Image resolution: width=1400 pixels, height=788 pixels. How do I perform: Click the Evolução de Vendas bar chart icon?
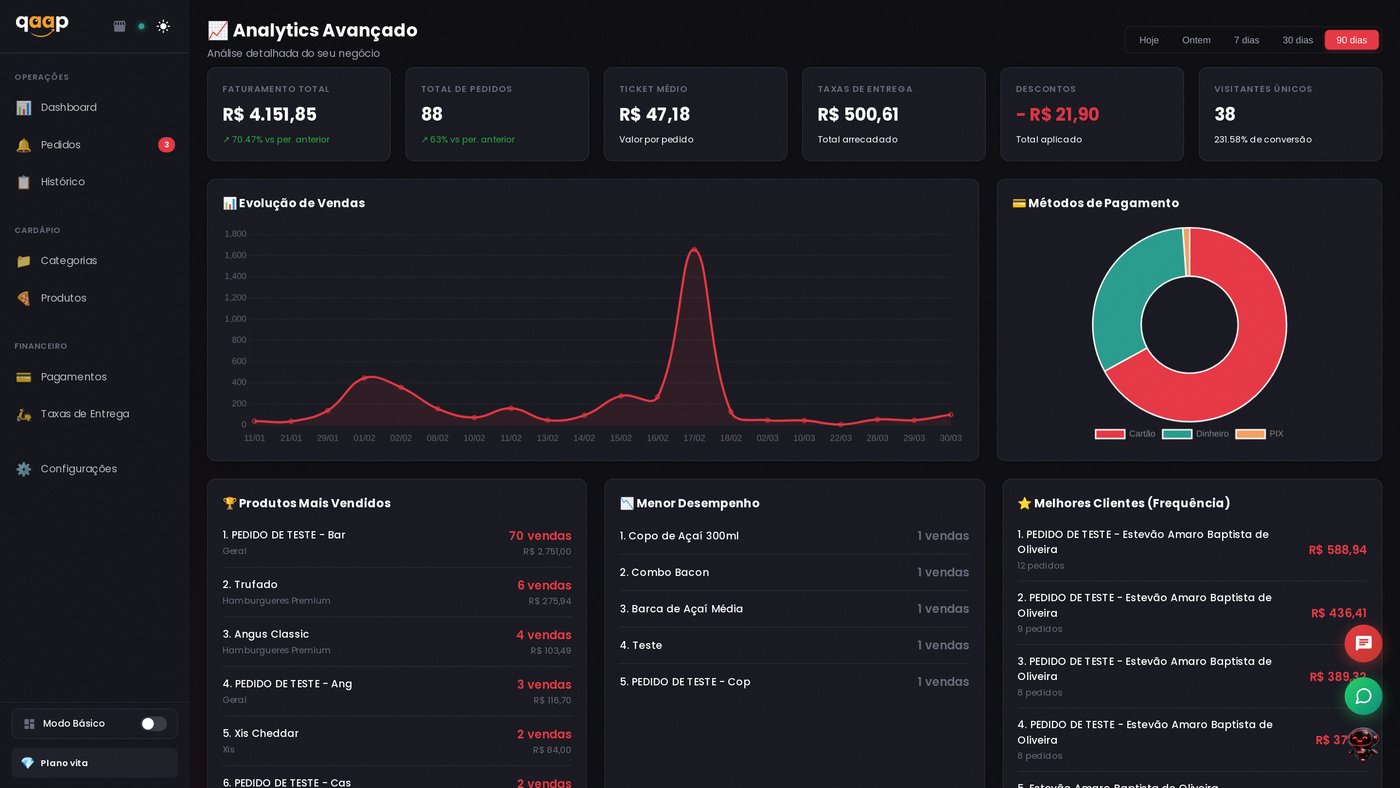tap(229, 203)
